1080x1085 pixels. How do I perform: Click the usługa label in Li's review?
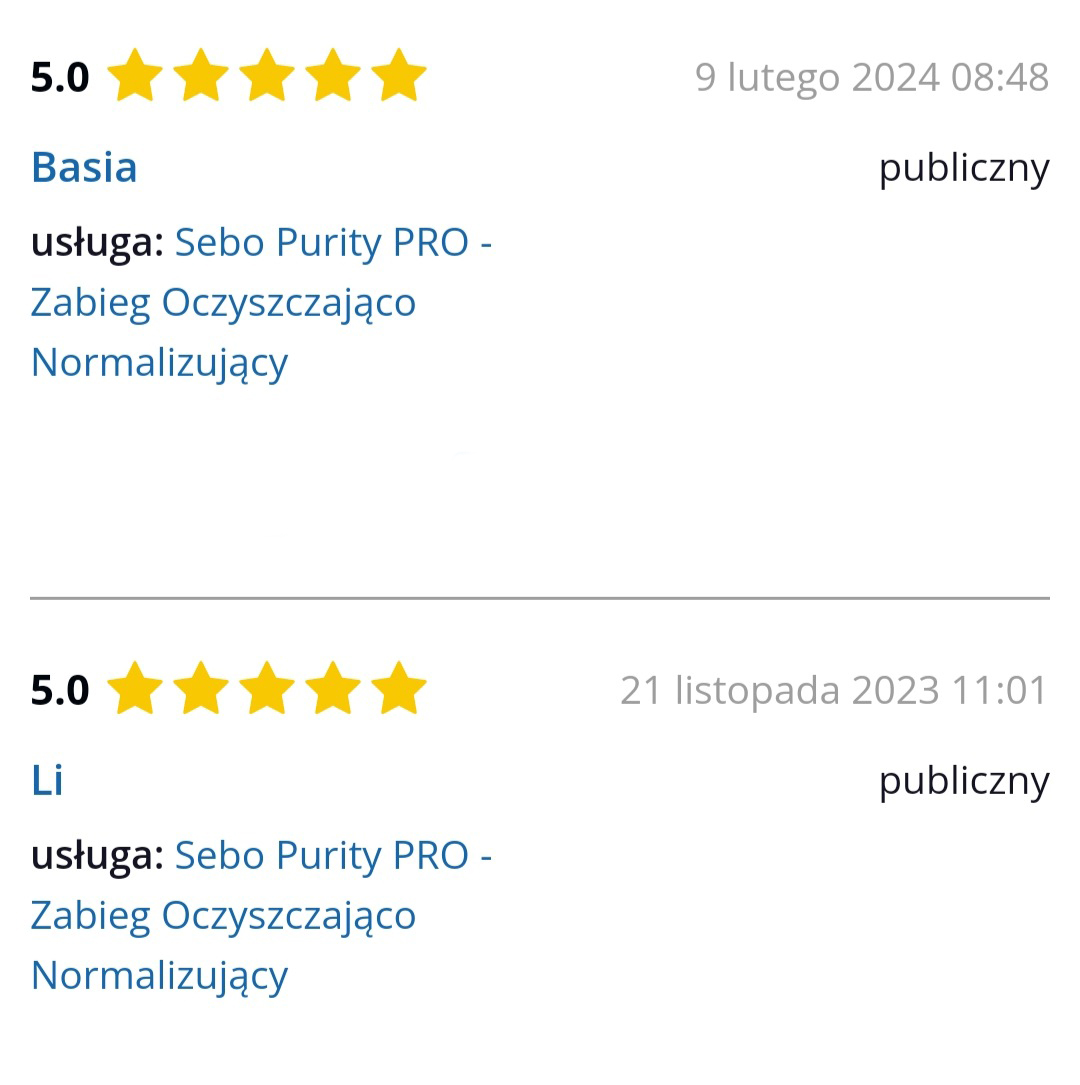pos(96,855)
